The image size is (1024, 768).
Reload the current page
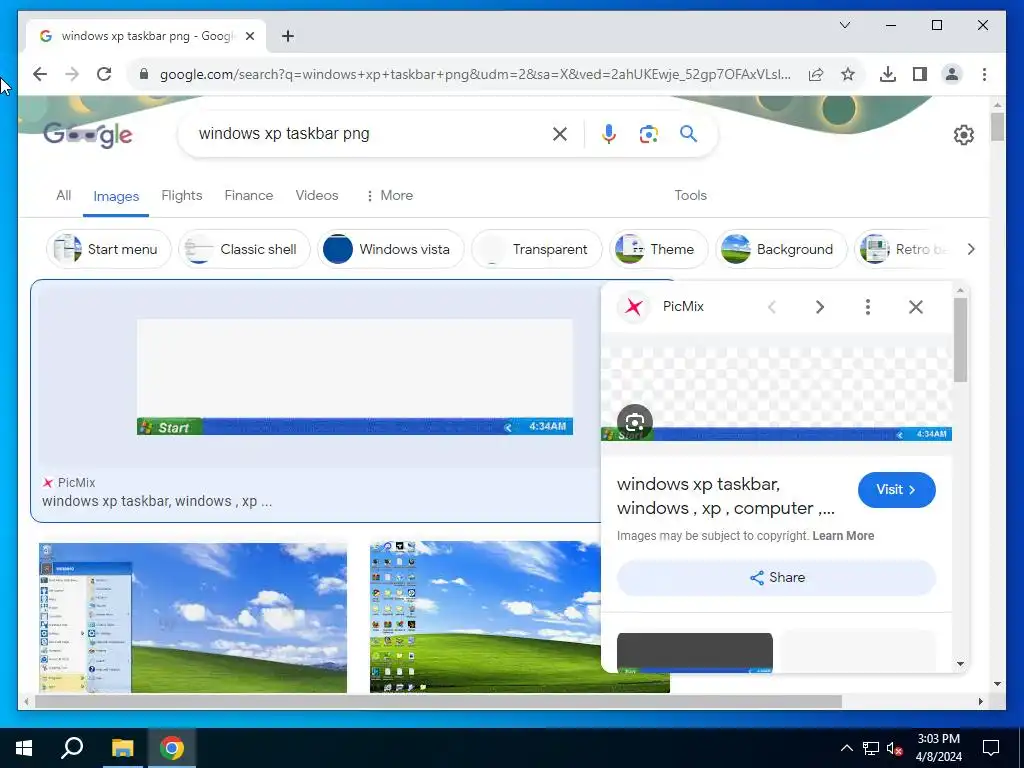click(x=104, y=74)
